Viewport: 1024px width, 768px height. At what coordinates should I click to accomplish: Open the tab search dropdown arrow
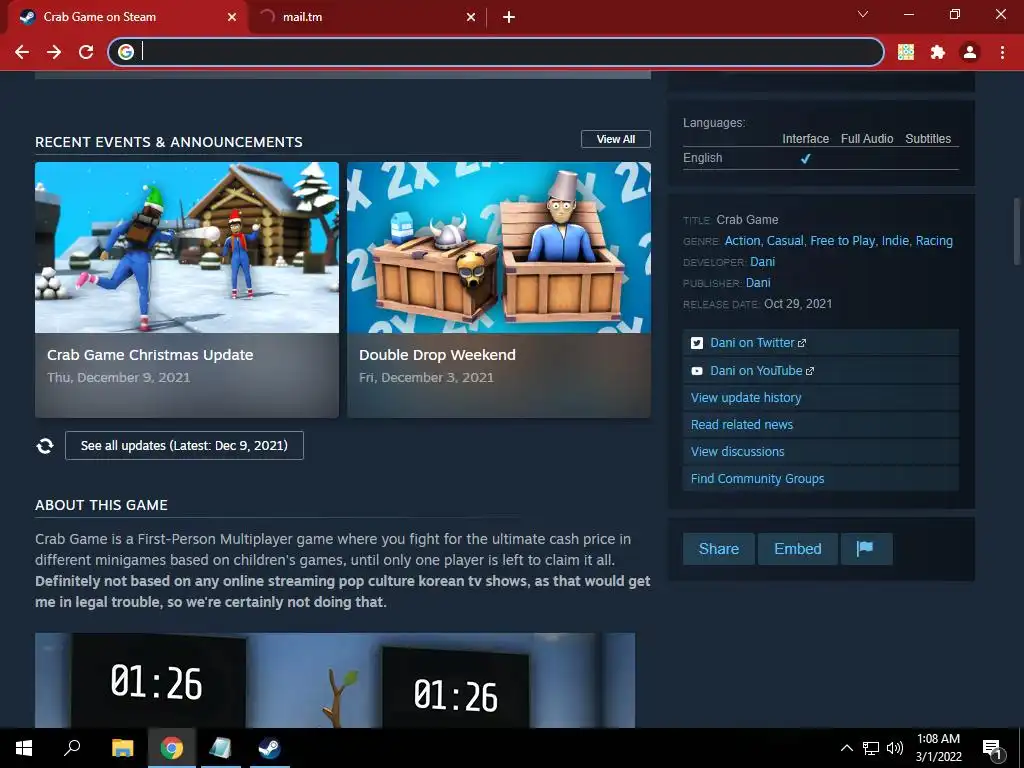point(863,14)
